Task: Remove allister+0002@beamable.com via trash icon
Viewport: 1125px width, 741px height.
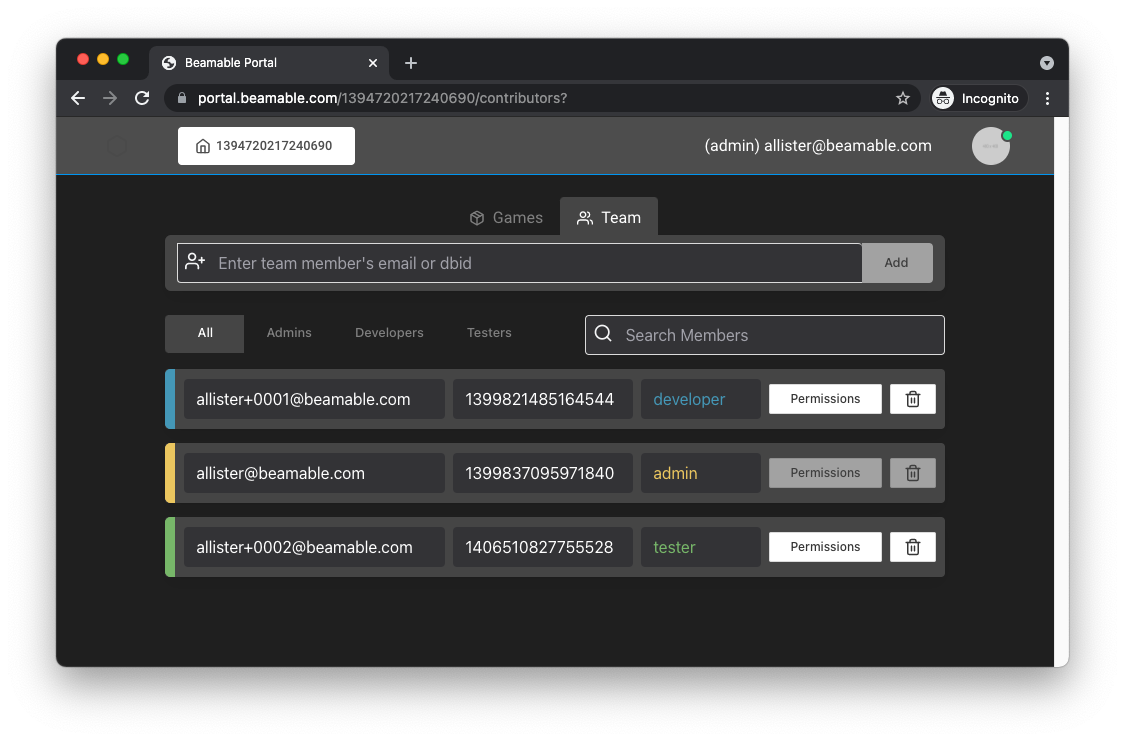Action: 913,547
